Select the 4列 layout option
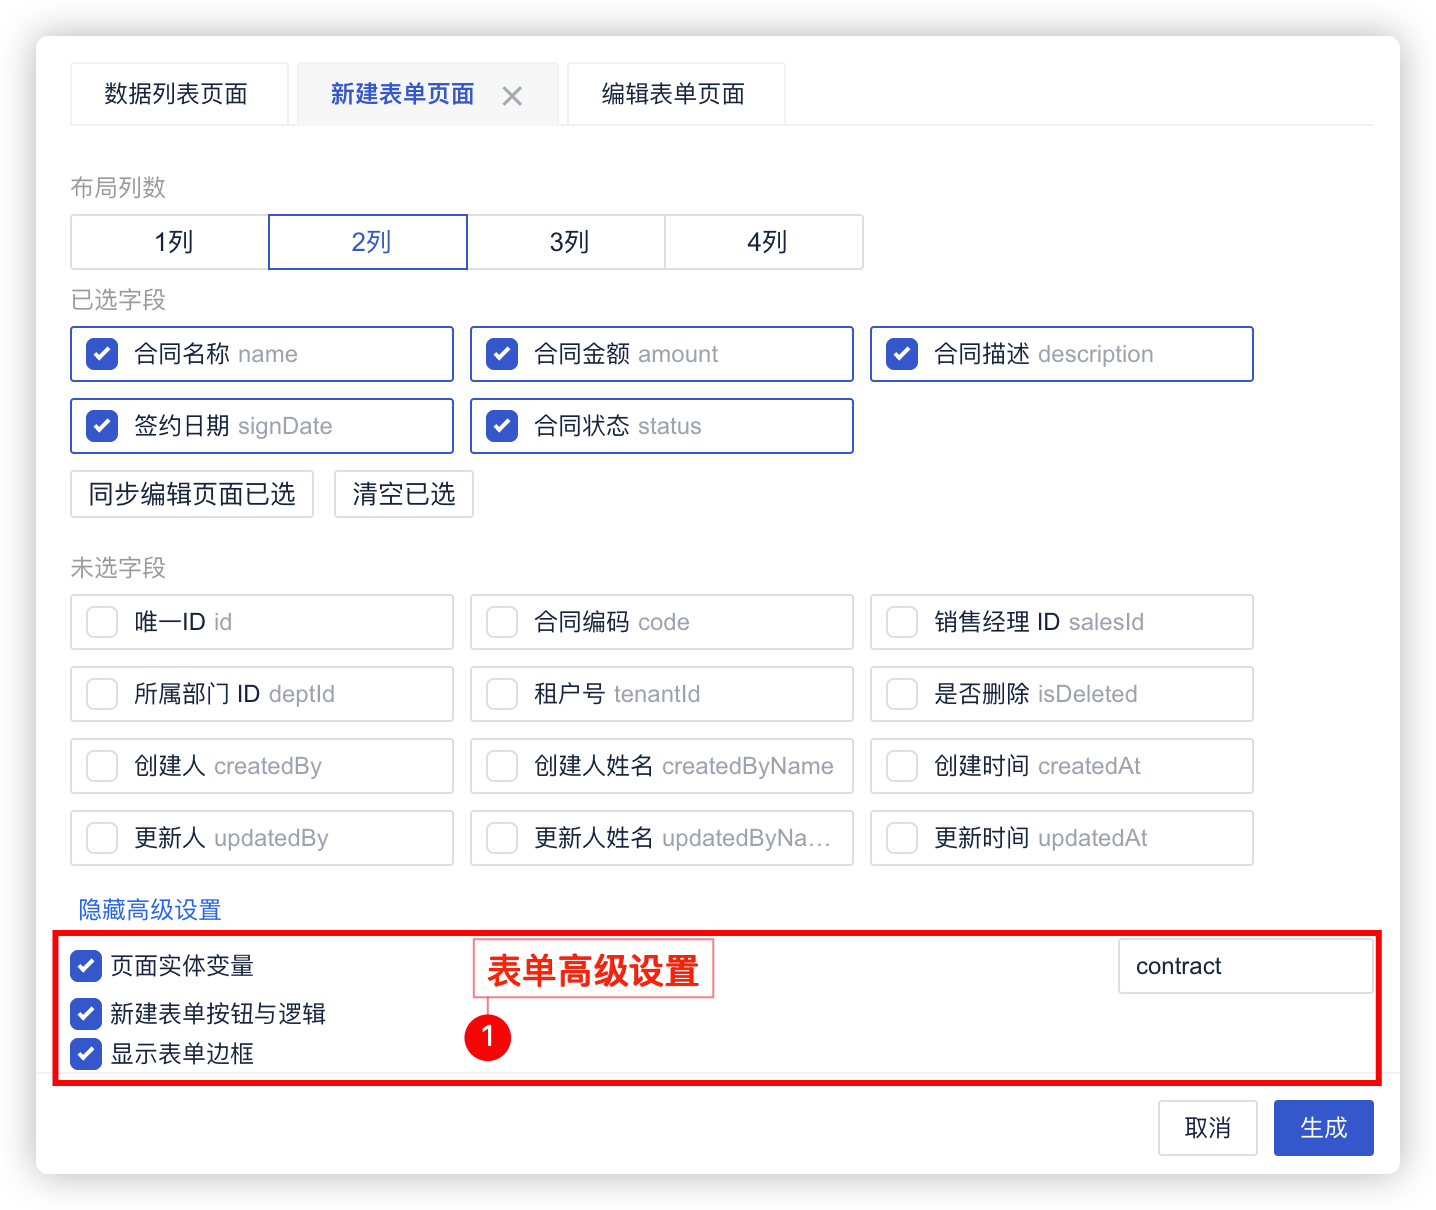 pyautogui.click(x=764, y=242)
